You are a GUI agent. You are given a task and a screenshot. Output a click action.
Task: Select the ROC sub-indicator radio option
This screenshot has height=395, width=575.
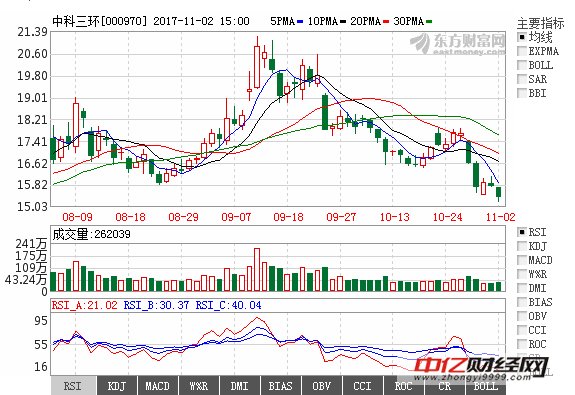pos(522,344)
